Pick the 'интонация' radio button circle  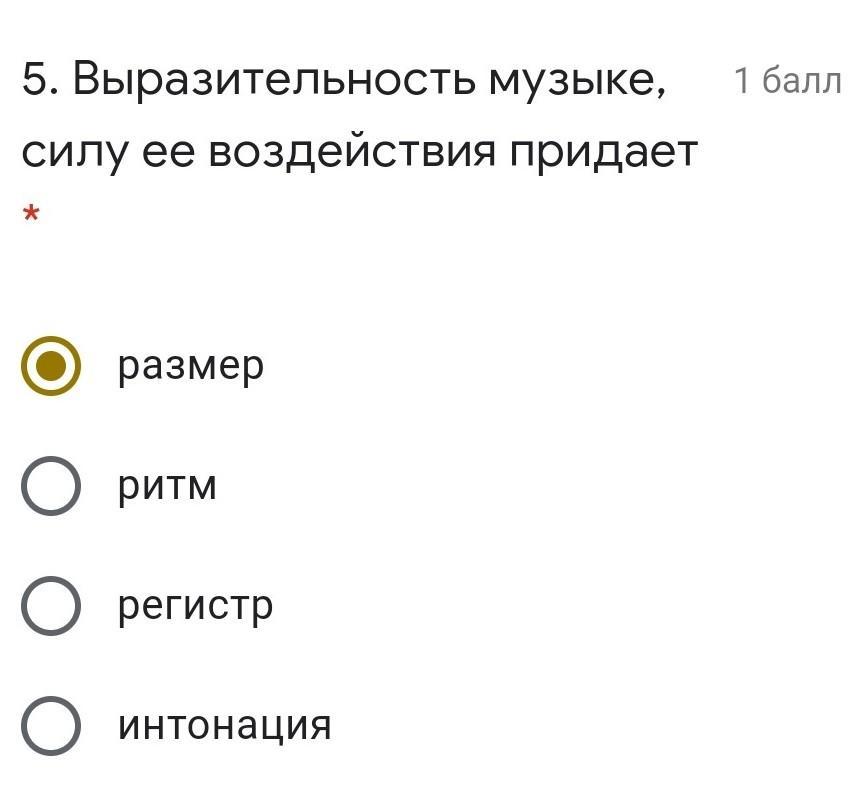tap(51, 725)
